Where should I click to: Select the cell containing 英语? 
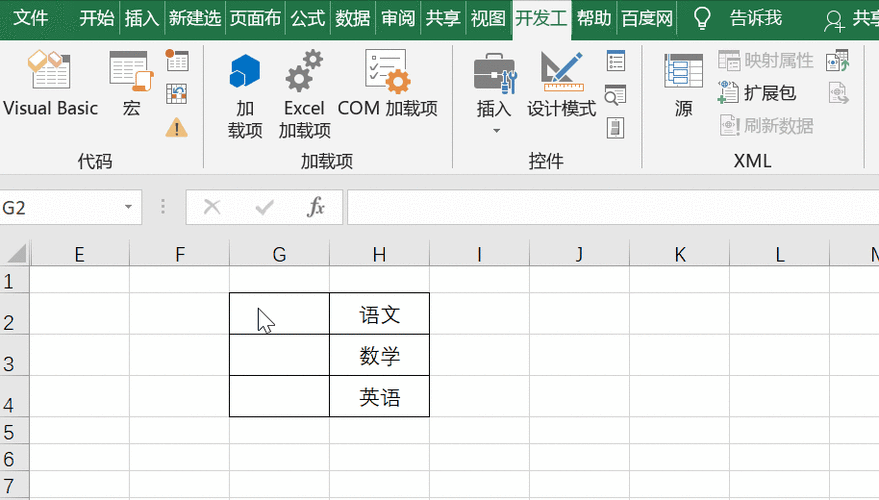coord(380,396)
